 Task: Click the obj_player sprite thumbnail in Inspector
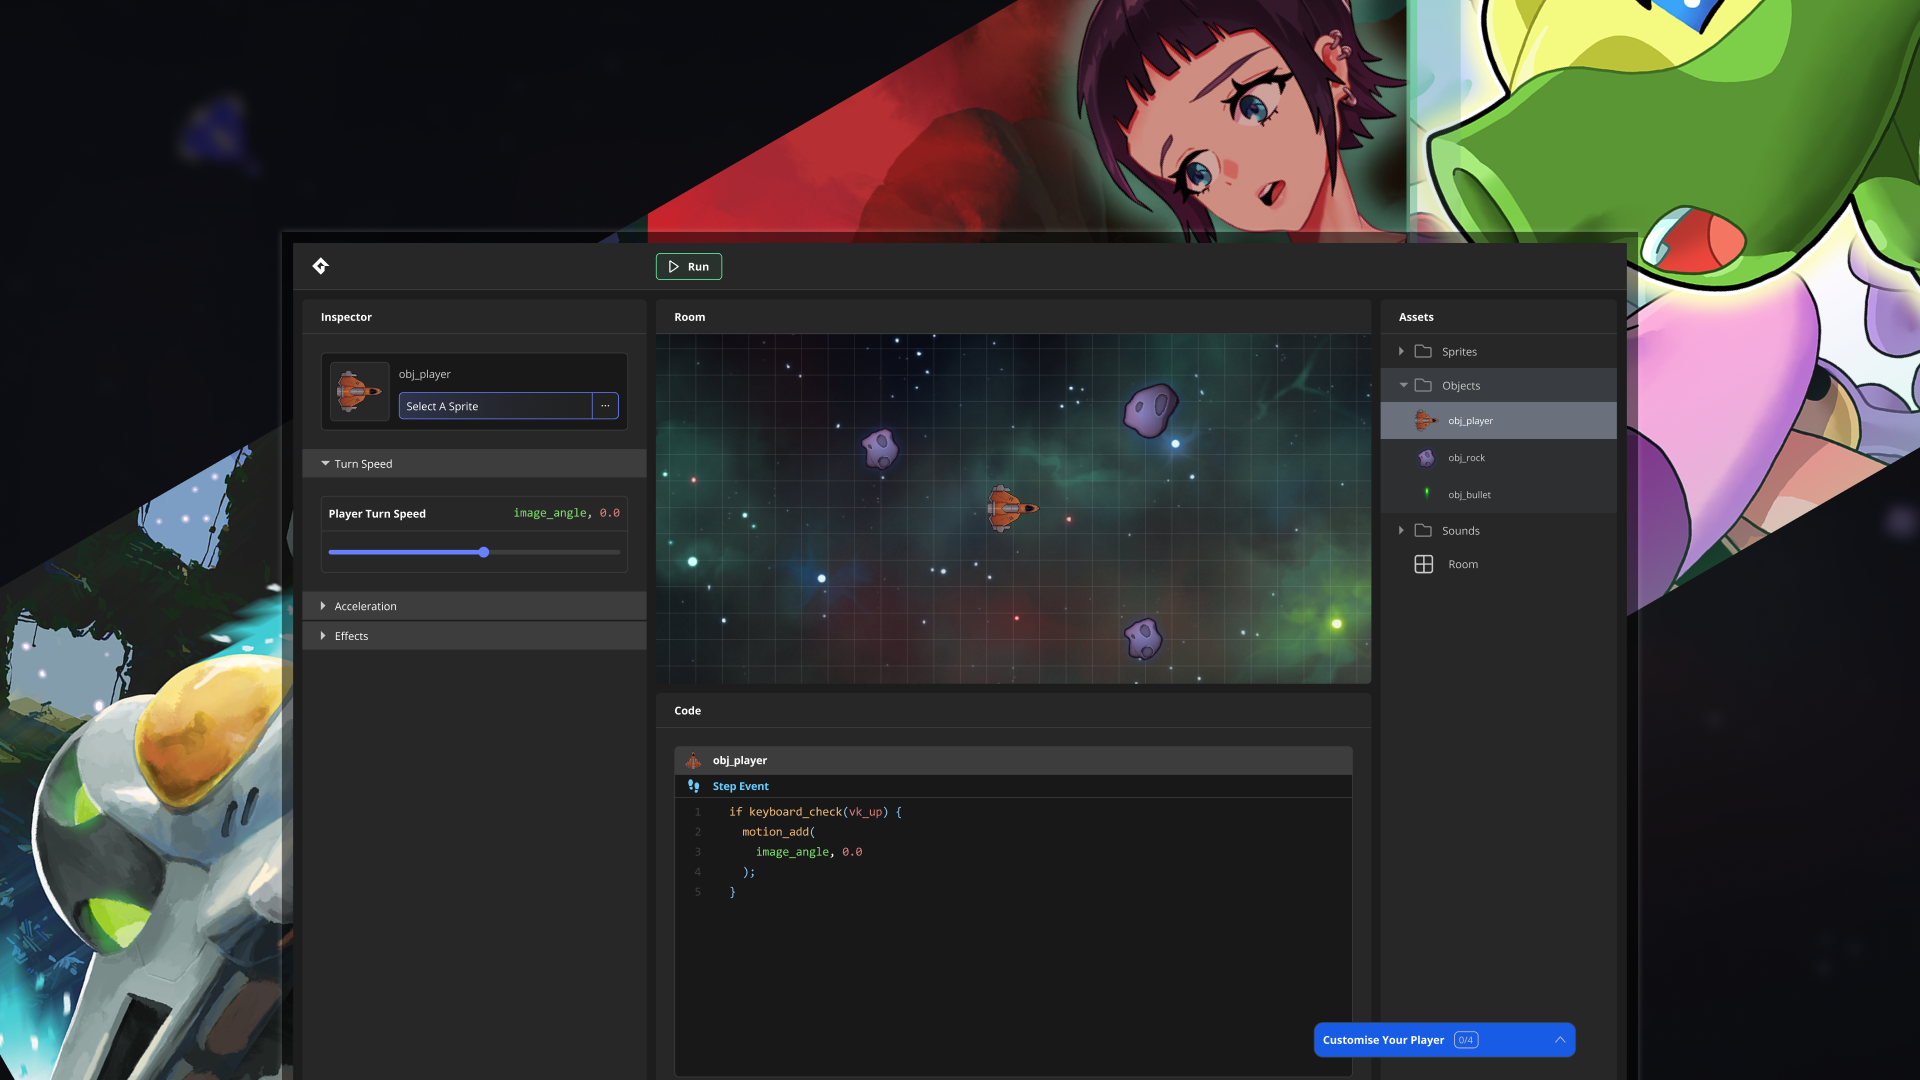(359, 391)
